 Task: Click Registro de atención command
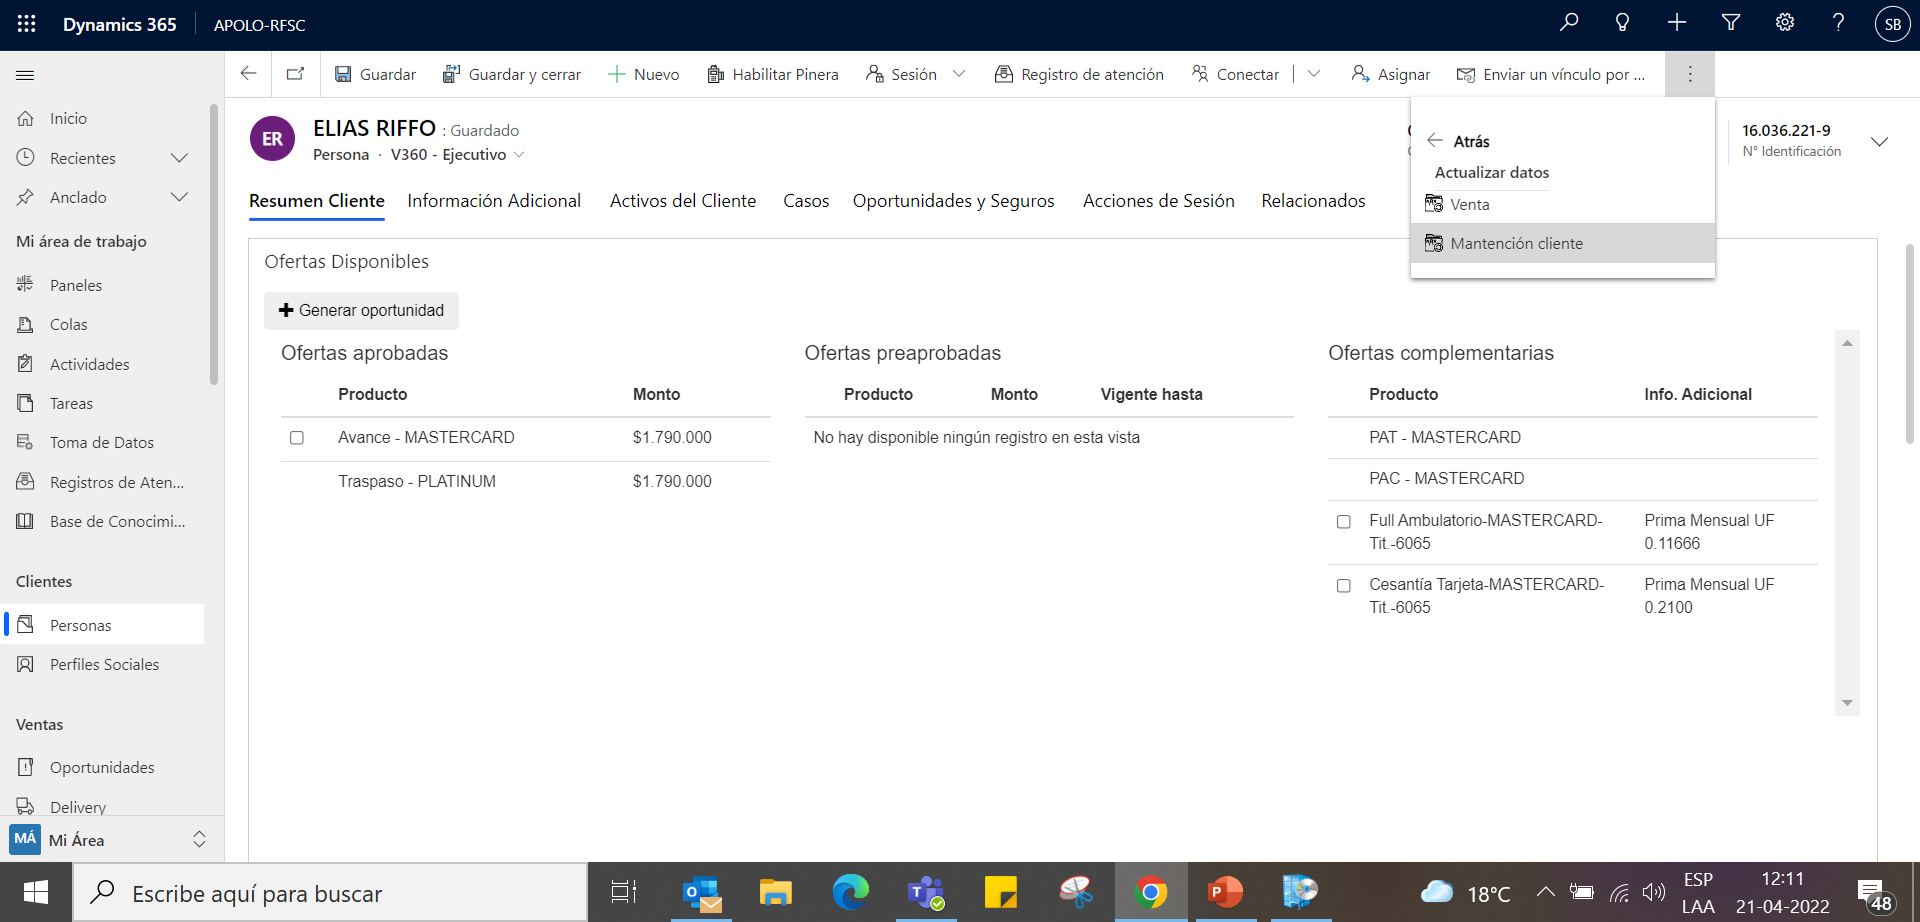[x=1079, y=74]
